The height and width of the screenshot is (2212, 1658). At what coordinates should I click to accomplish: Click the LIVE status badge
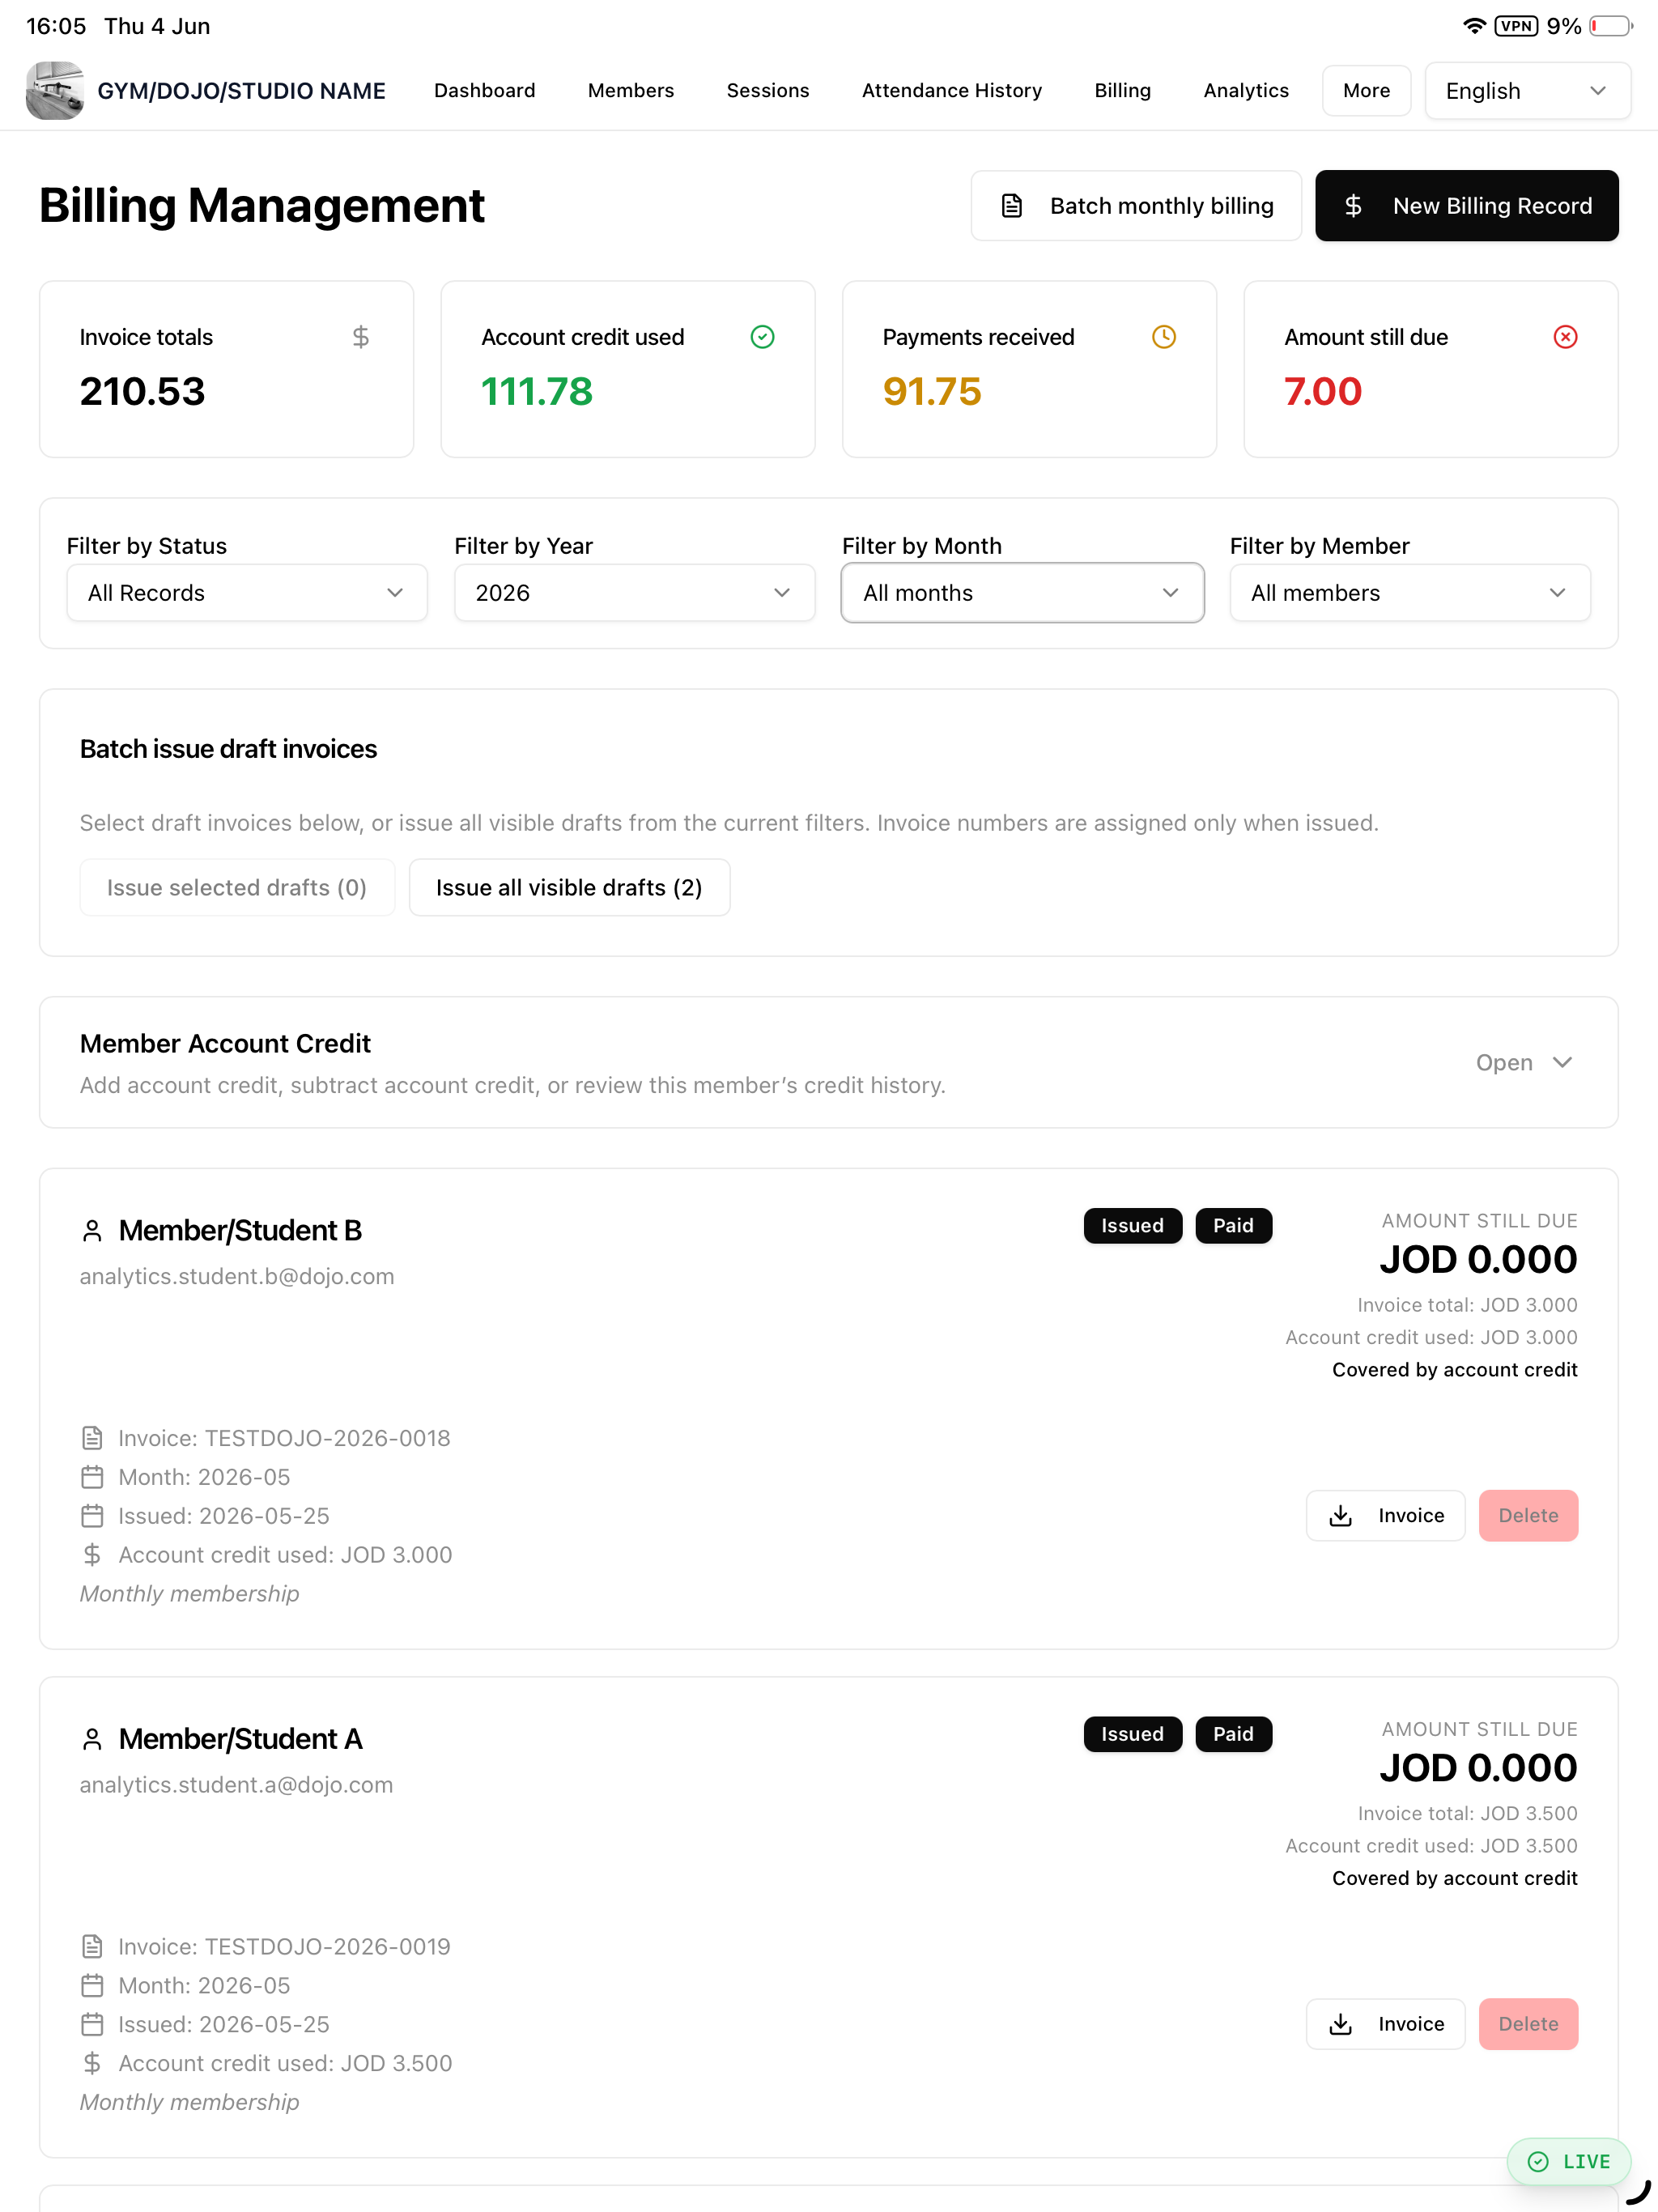tap(1568, 2162)
